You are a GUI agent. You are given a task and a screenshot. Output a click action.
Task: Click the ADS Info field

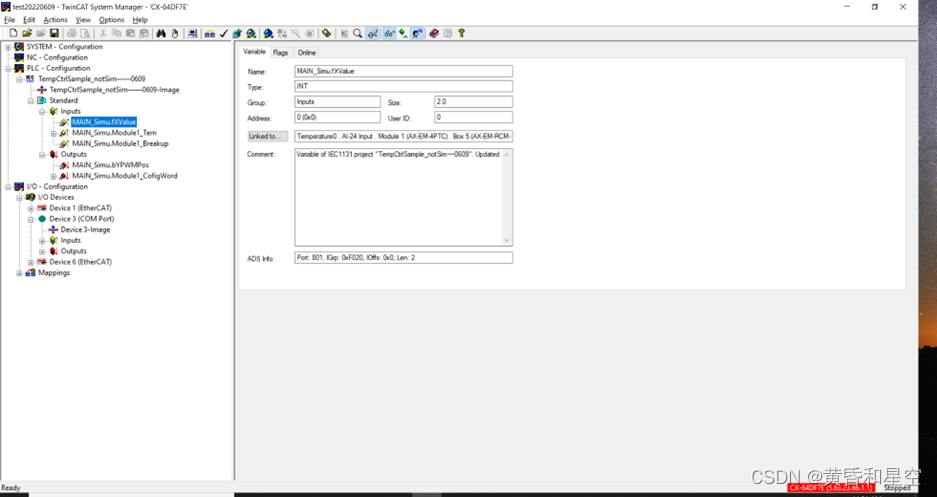(x=403, y=257)
